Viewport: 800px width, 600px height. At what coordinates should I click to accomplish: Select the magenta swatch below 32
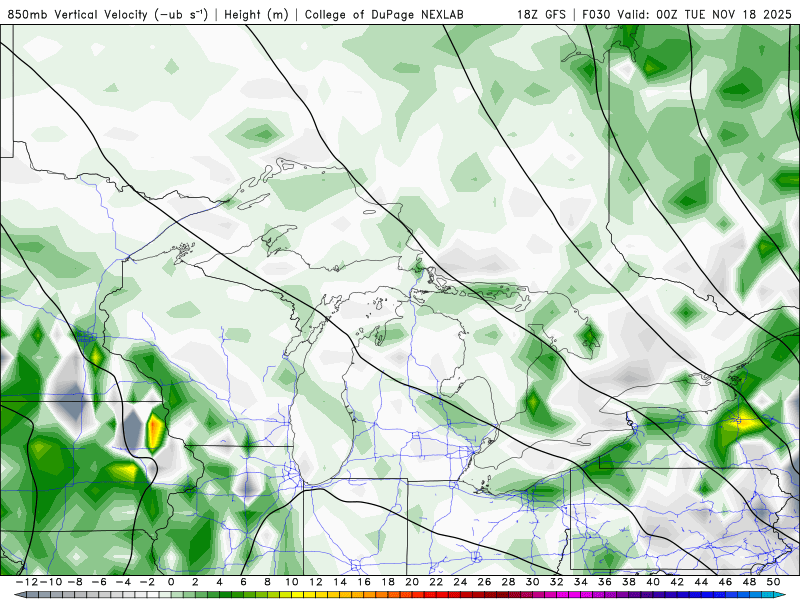point(563,594)
